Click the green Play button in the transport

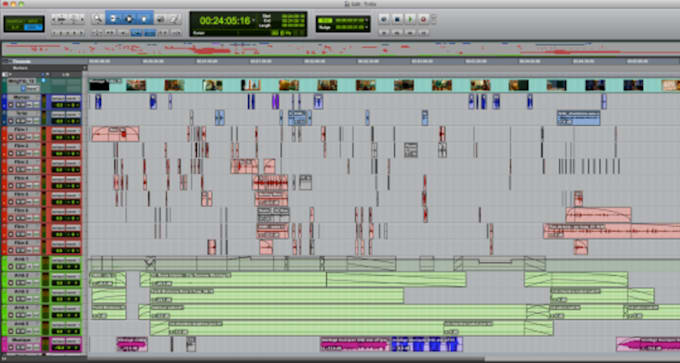pyautogui.click(x=410, y=19)
